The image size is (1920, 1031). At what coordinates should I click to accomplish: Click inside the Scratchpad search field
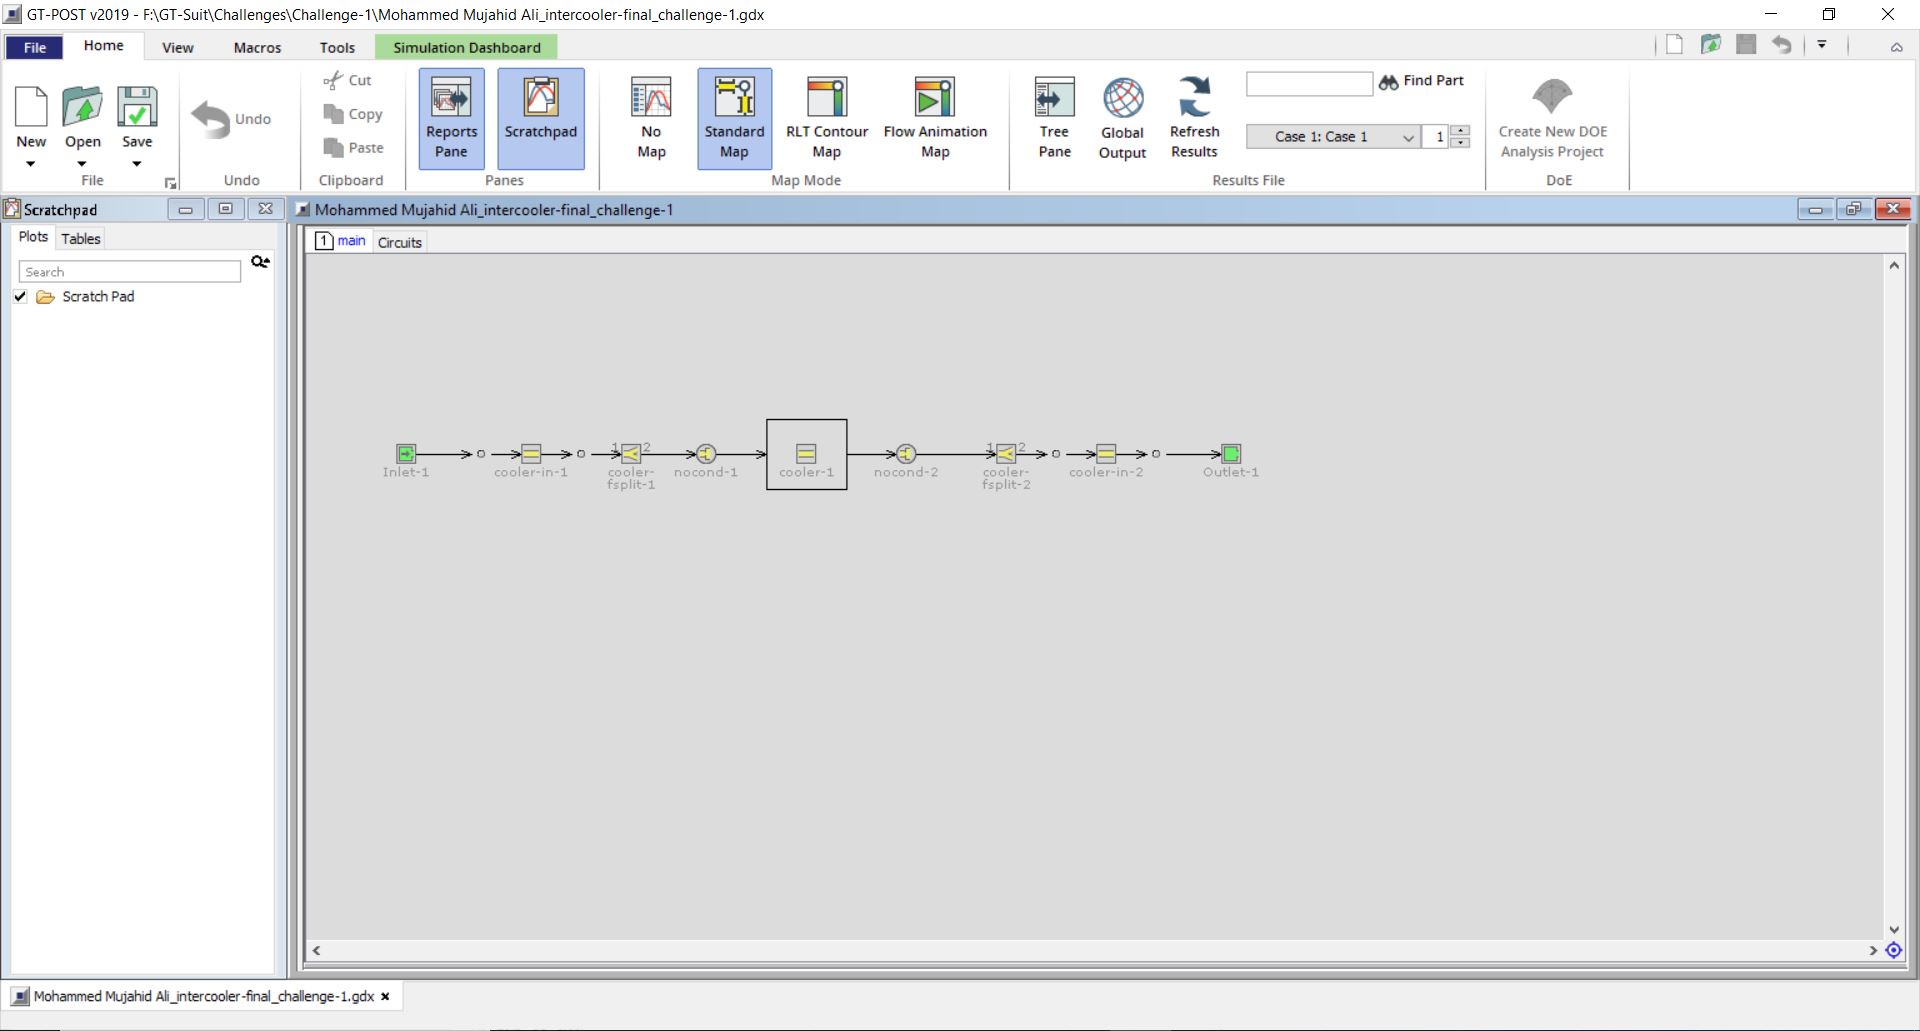[x=128, y=271]
